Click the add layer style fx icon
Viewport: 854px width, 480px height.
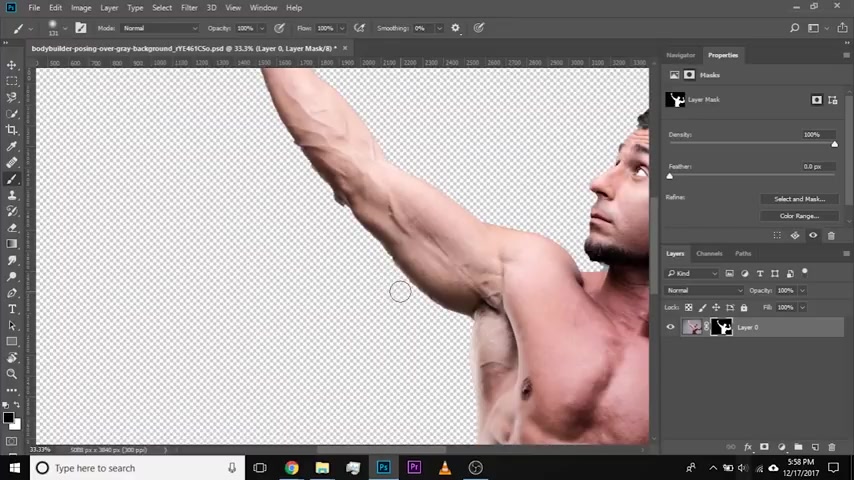point(748,447)
